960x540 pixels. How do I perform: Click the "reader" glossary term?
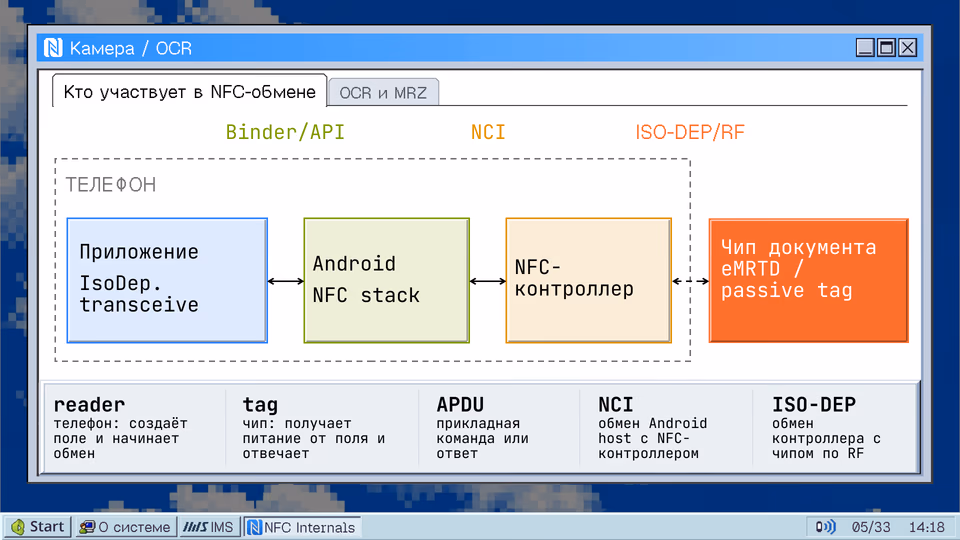click(x=89, y=405)
